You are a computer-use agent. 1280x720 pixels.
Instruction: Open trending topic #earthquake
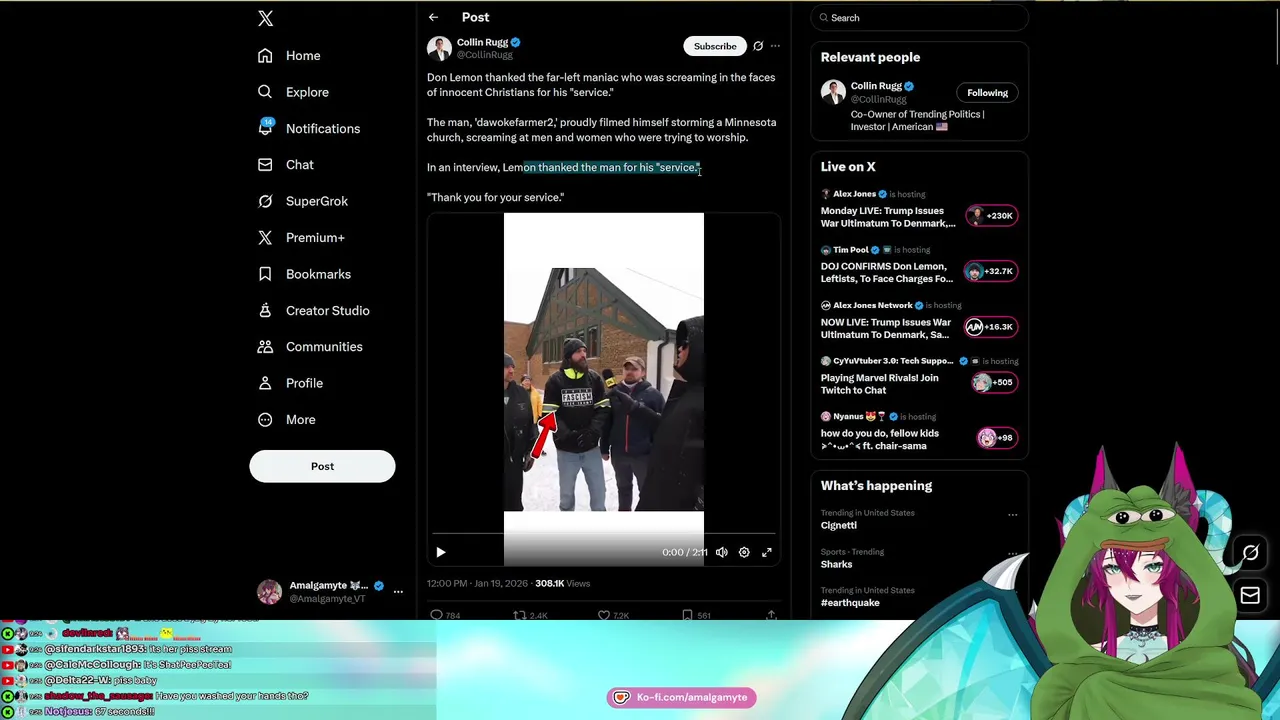(x=850, y=603)
